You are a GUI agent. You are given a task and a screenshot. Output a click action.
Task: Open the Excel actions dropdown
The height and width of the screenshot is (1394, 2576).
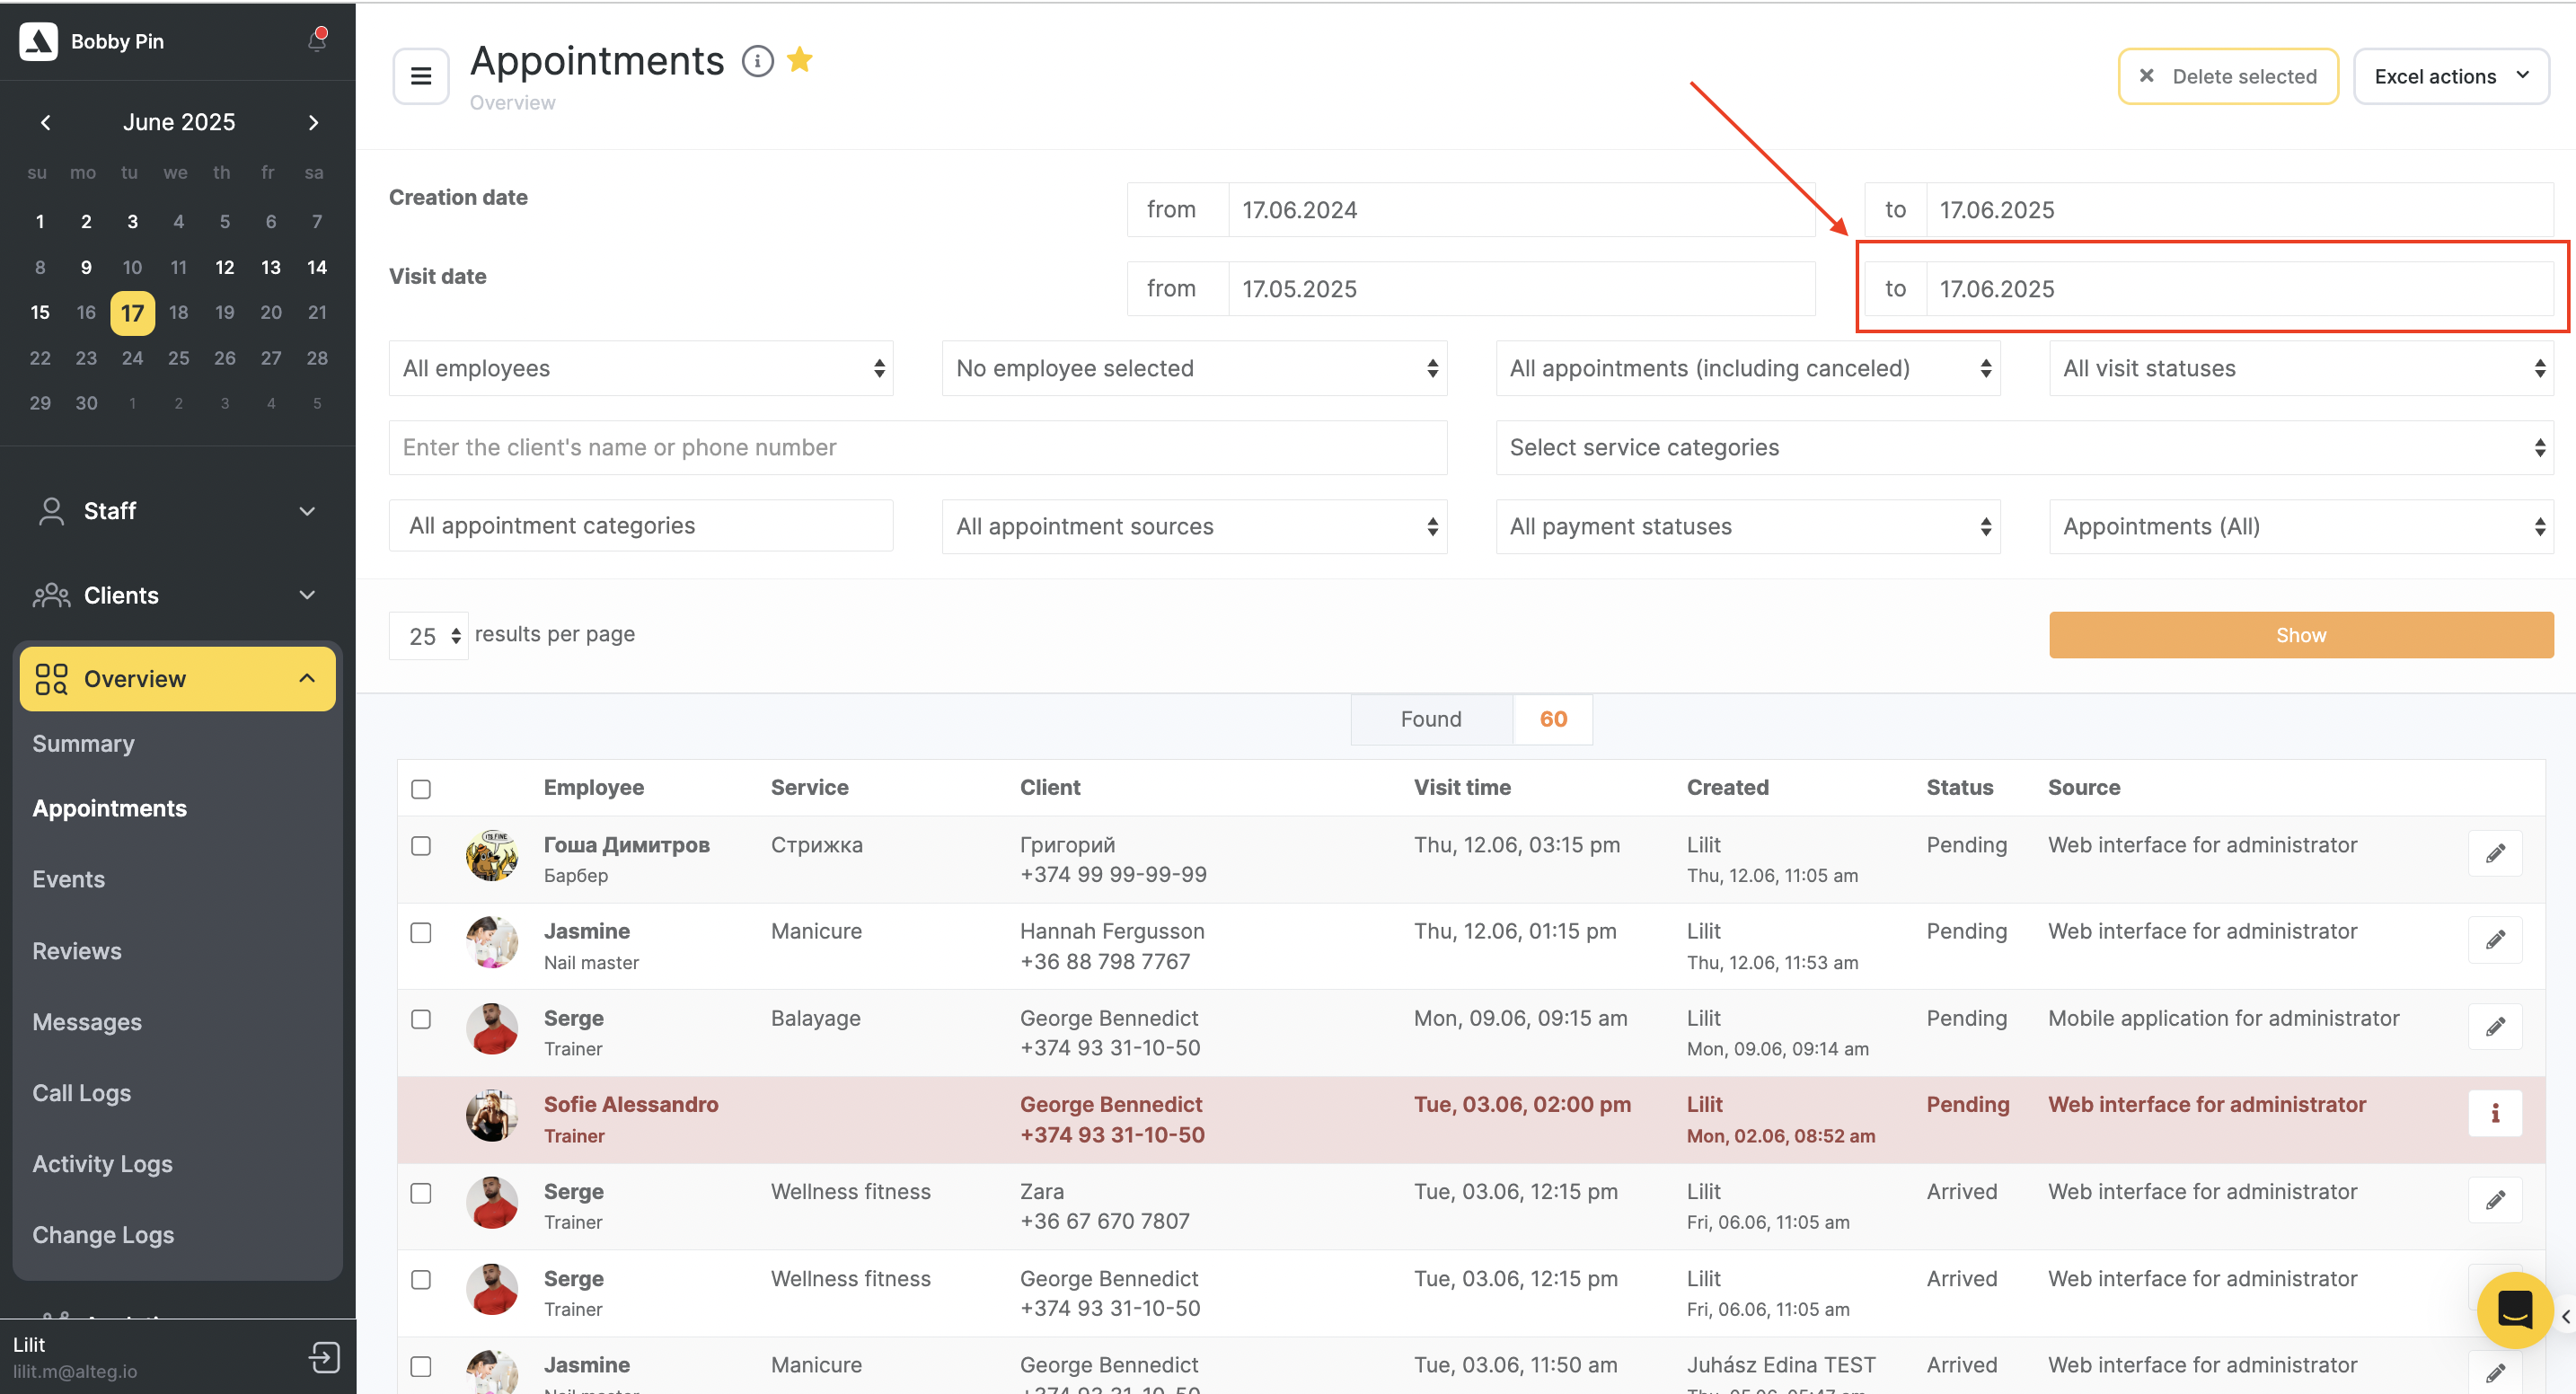click(x=2450, y=76)
